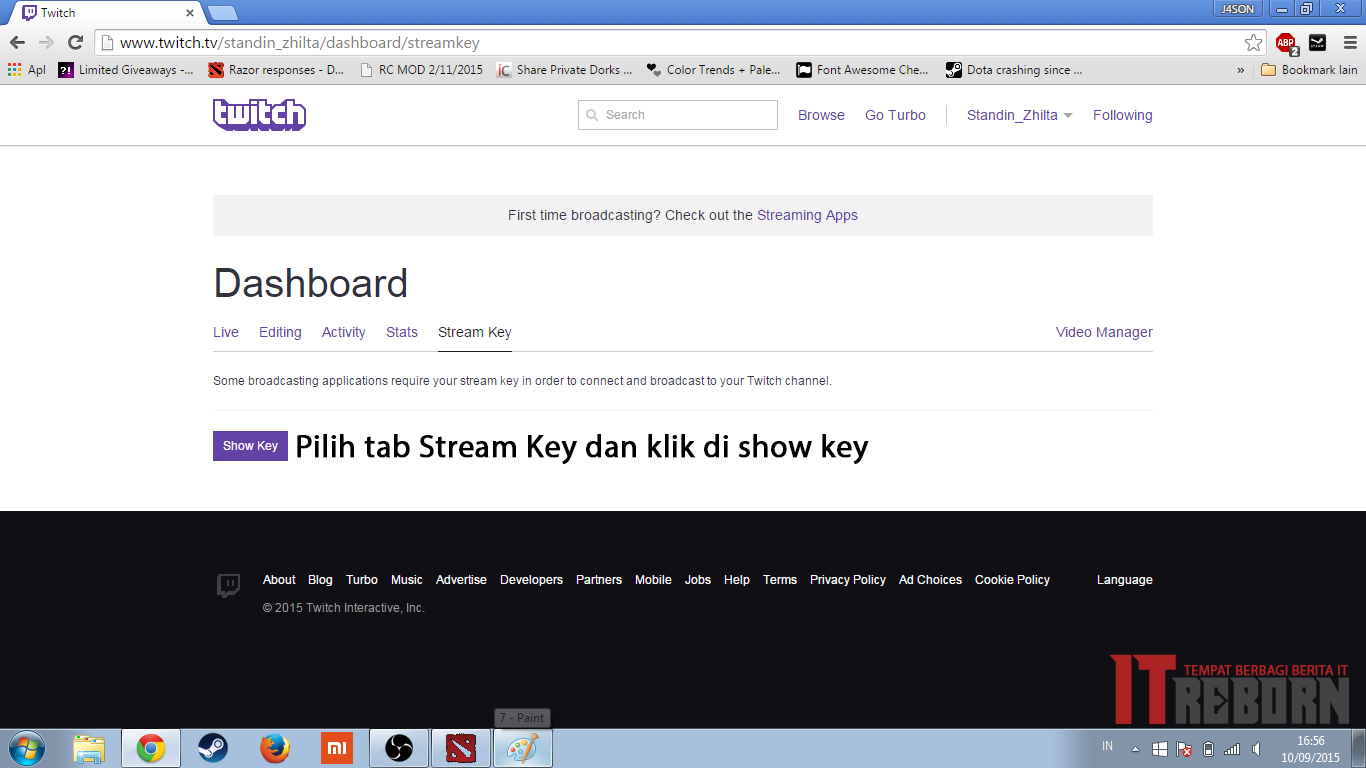
Task: Open Browse in Twitch header
Action: tap(821, 115)
